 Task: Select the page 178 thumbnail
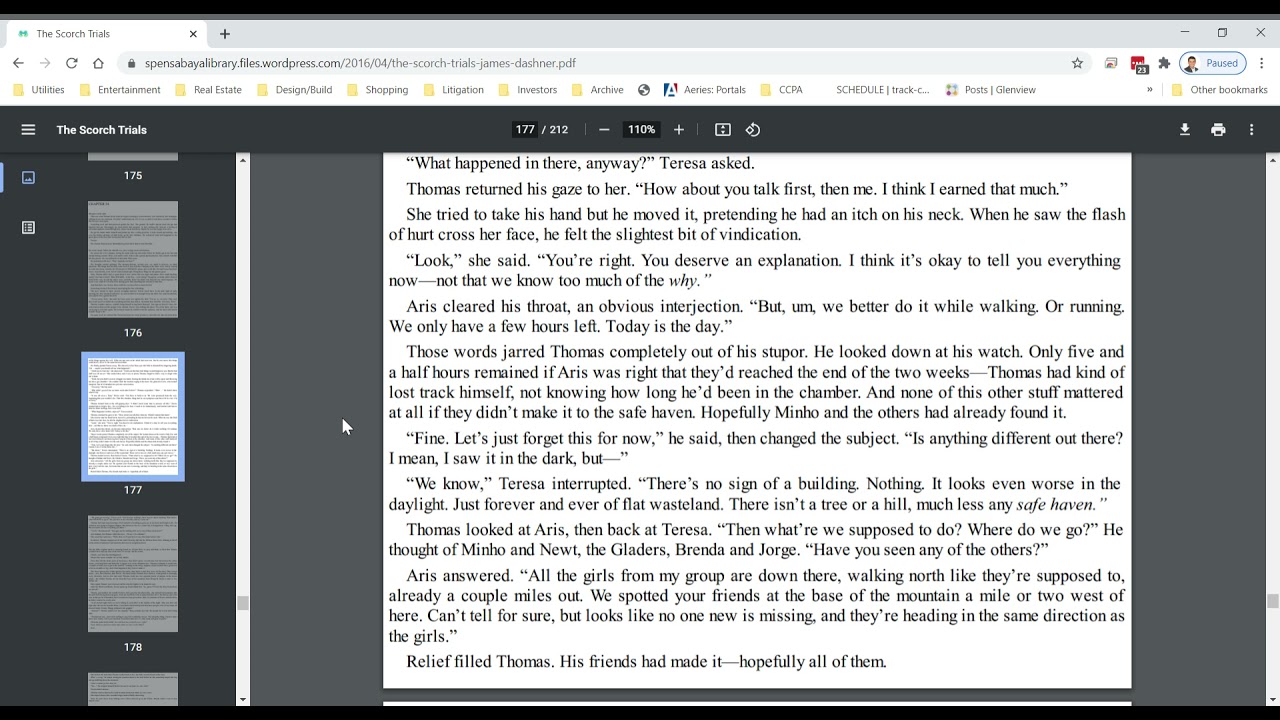pos(133,574)
